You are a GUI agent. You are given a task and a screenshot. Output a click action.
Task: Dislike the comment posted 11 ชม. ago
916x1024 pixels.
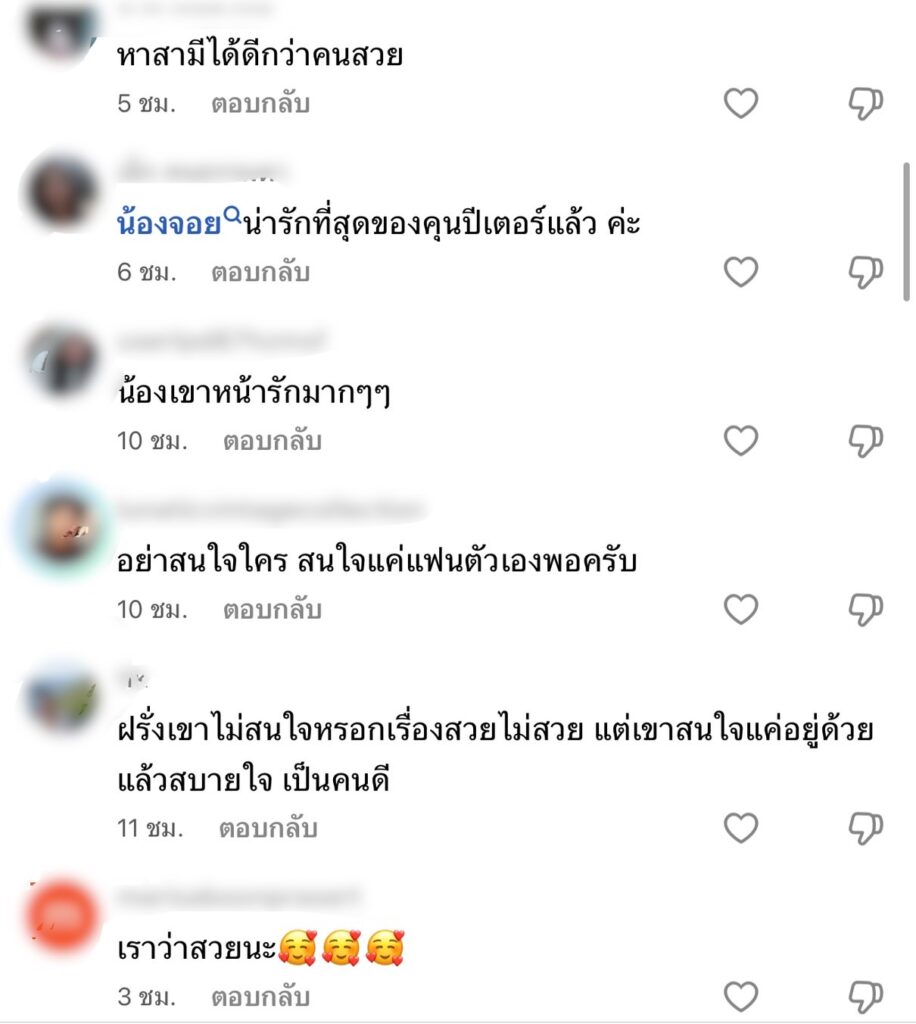coord(866,827)
